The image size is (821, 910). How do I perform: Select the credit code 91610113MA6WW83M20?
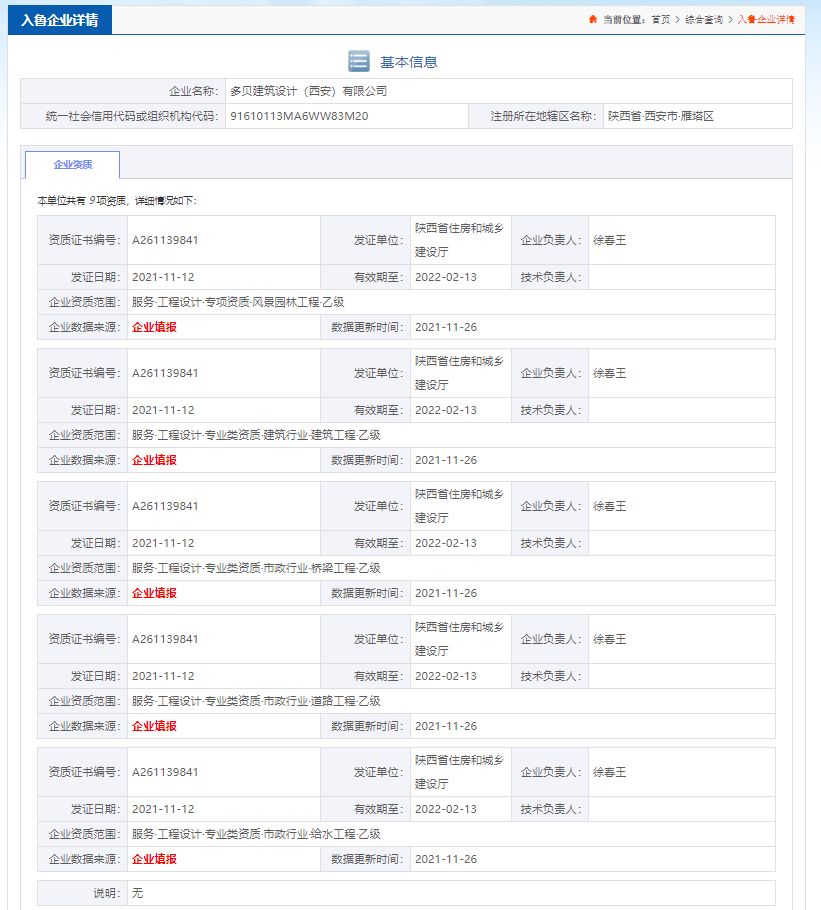pos(299,116)
